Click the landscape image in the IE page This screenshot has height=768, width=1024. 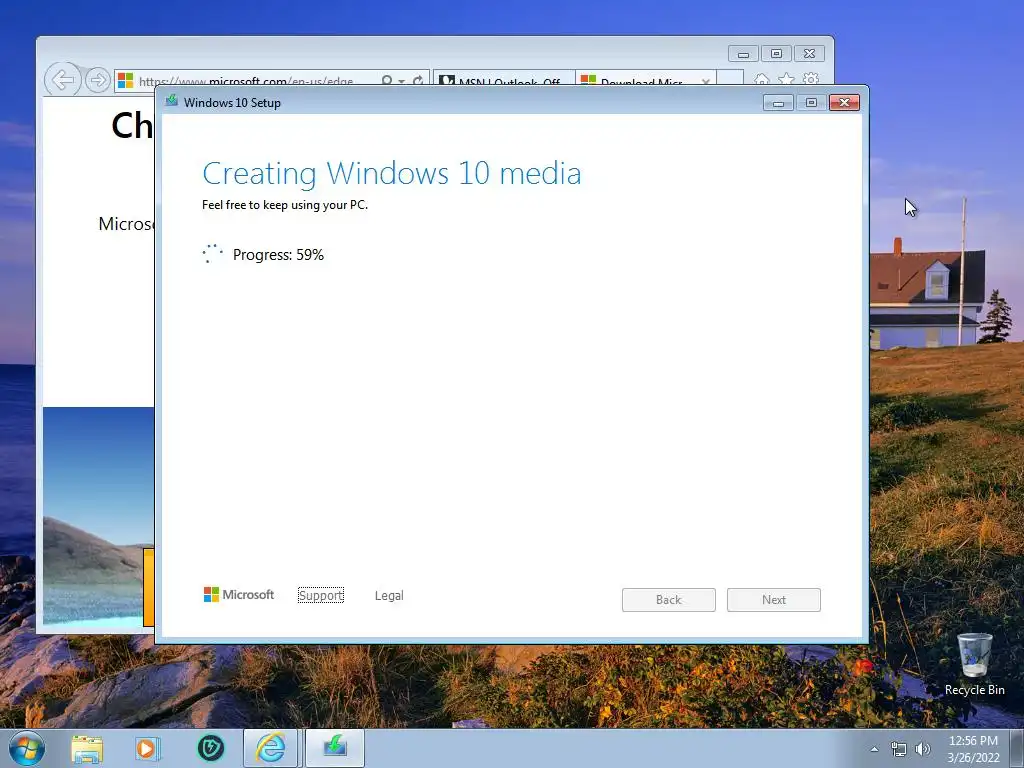coord(99,516)
